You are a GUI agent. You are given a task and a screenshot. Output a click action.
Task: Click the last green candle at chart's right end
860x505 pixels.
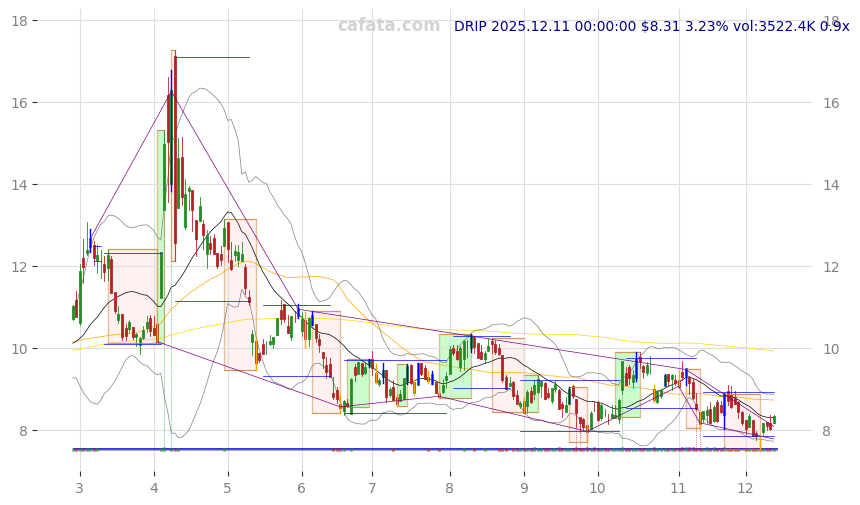pos(773,420)
